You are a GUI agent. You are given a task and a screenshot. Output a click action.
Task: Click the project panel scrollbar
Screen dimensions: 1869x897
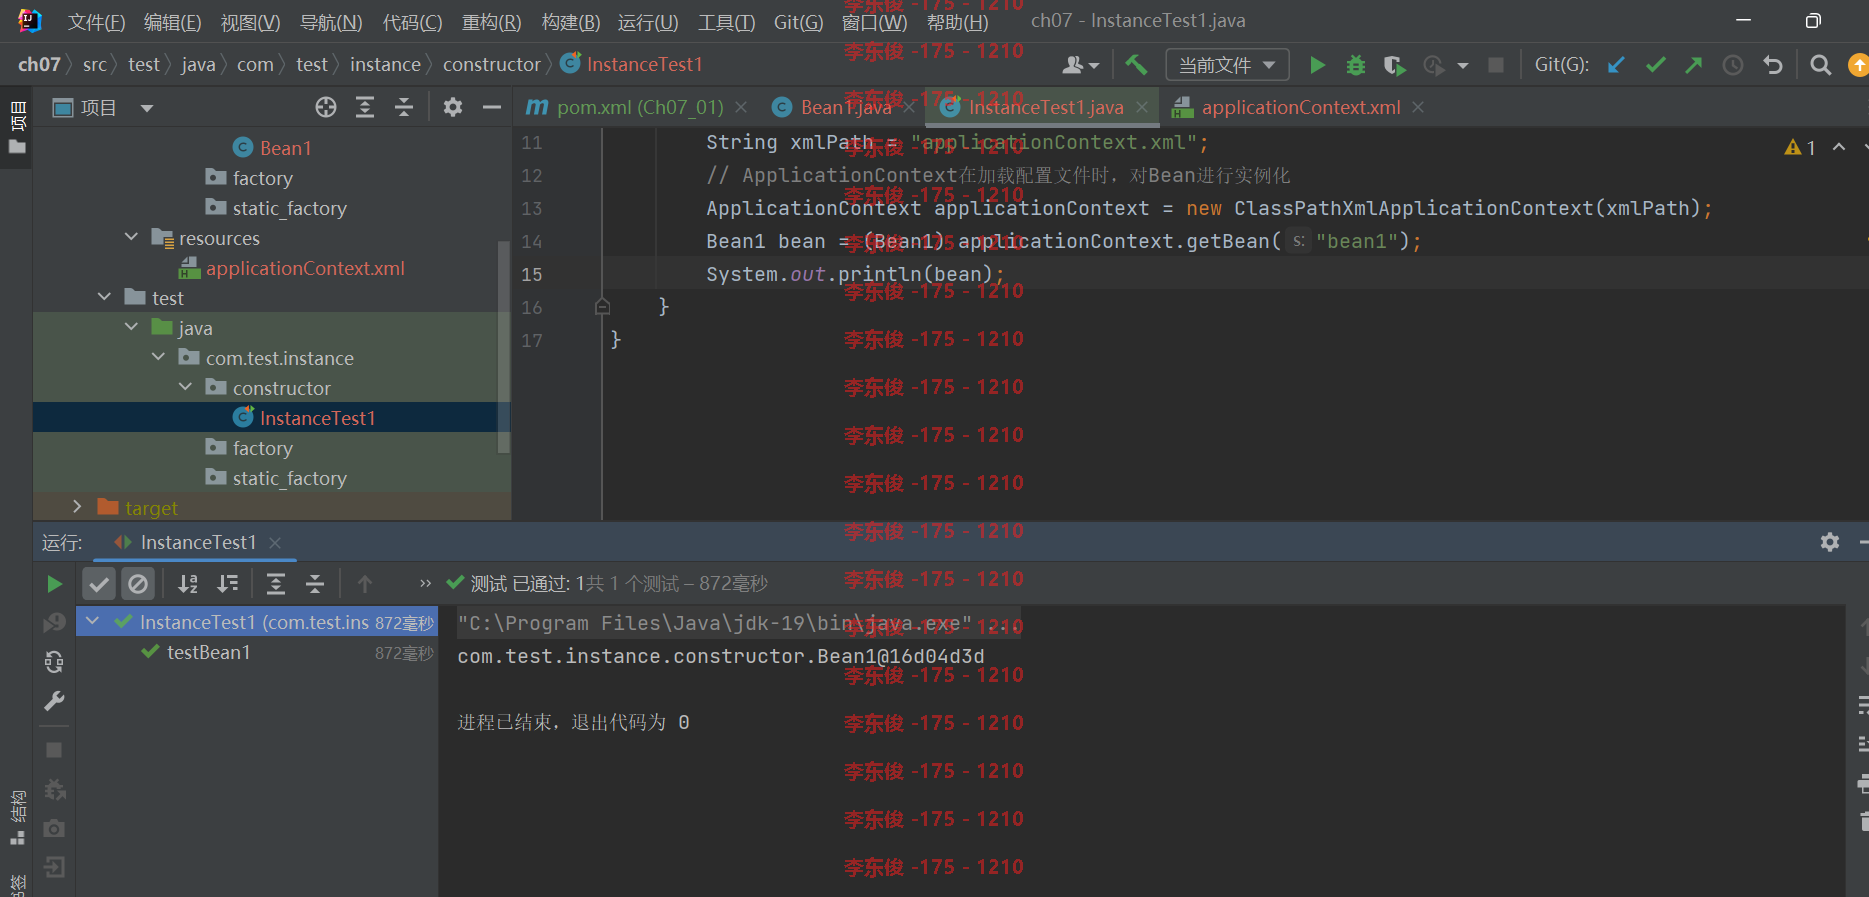click(x=504, y=347)
